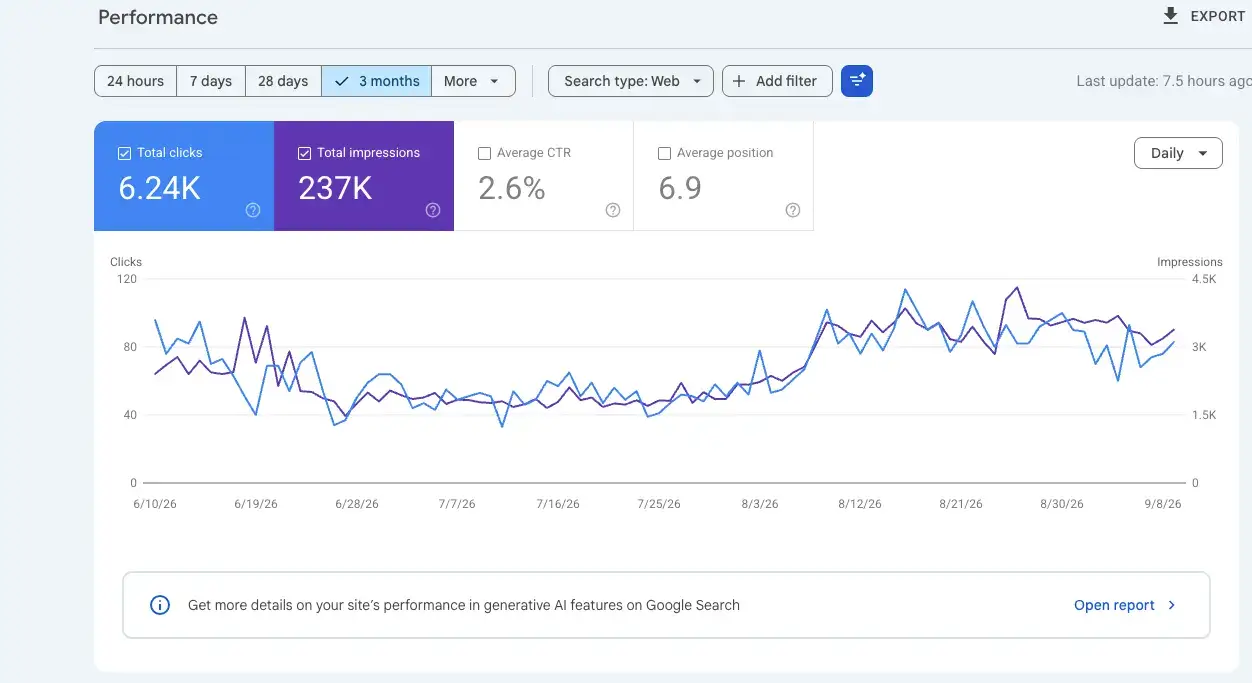1252x683 pixels.
Task: Click the checkmark icon on 3 months
Action: [341, 81]
